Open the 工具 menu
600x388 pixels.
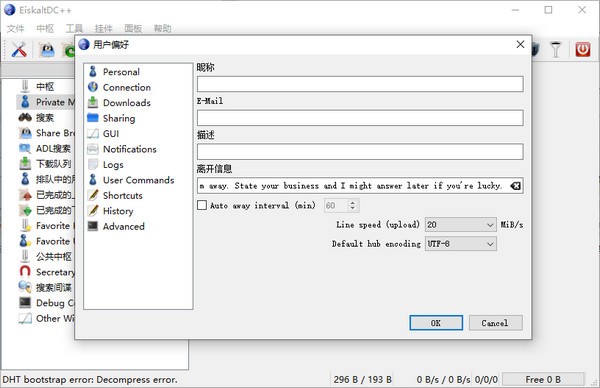[x=74, y=28]
